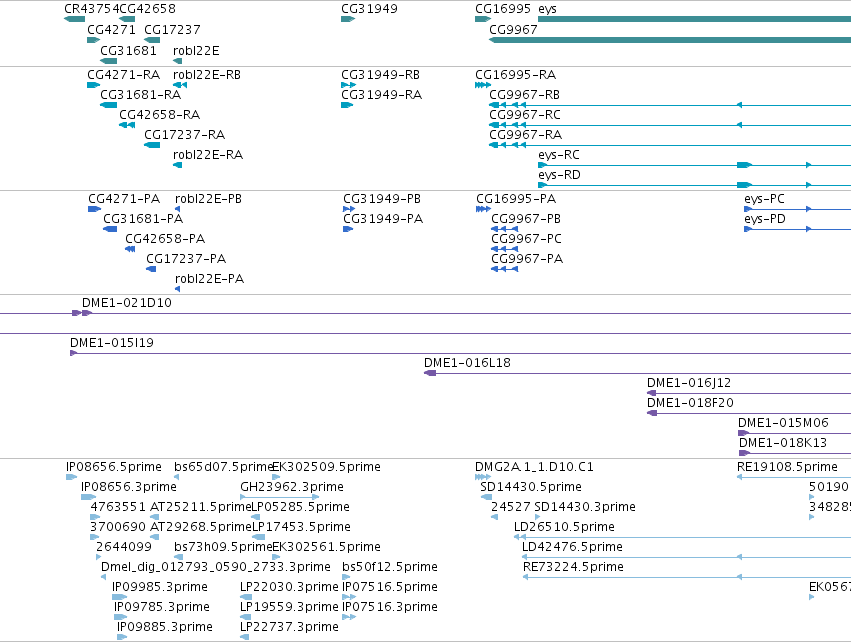Click clone DME1-018K13

[783, 443]
